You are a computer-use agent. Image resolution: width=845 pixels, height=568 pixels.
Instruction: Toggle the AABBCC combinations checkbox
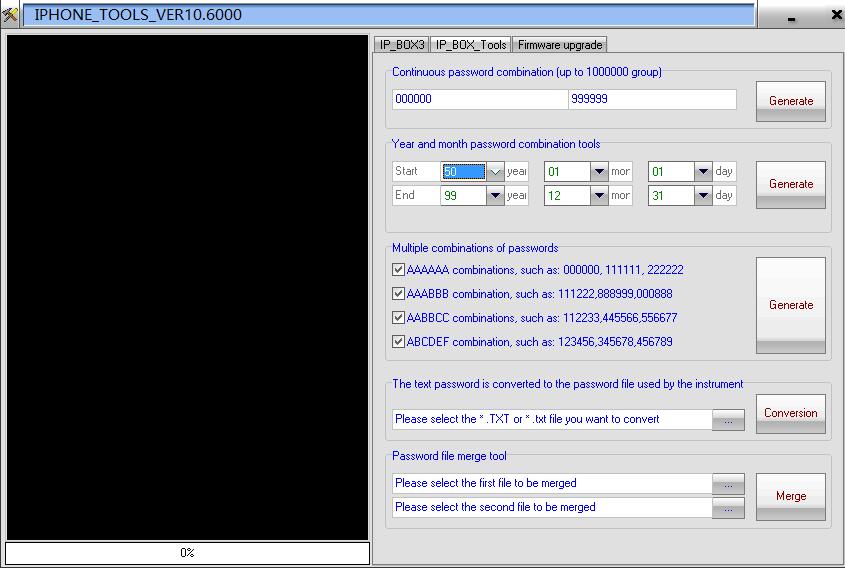pyautogui.click(x=398, y=317)
